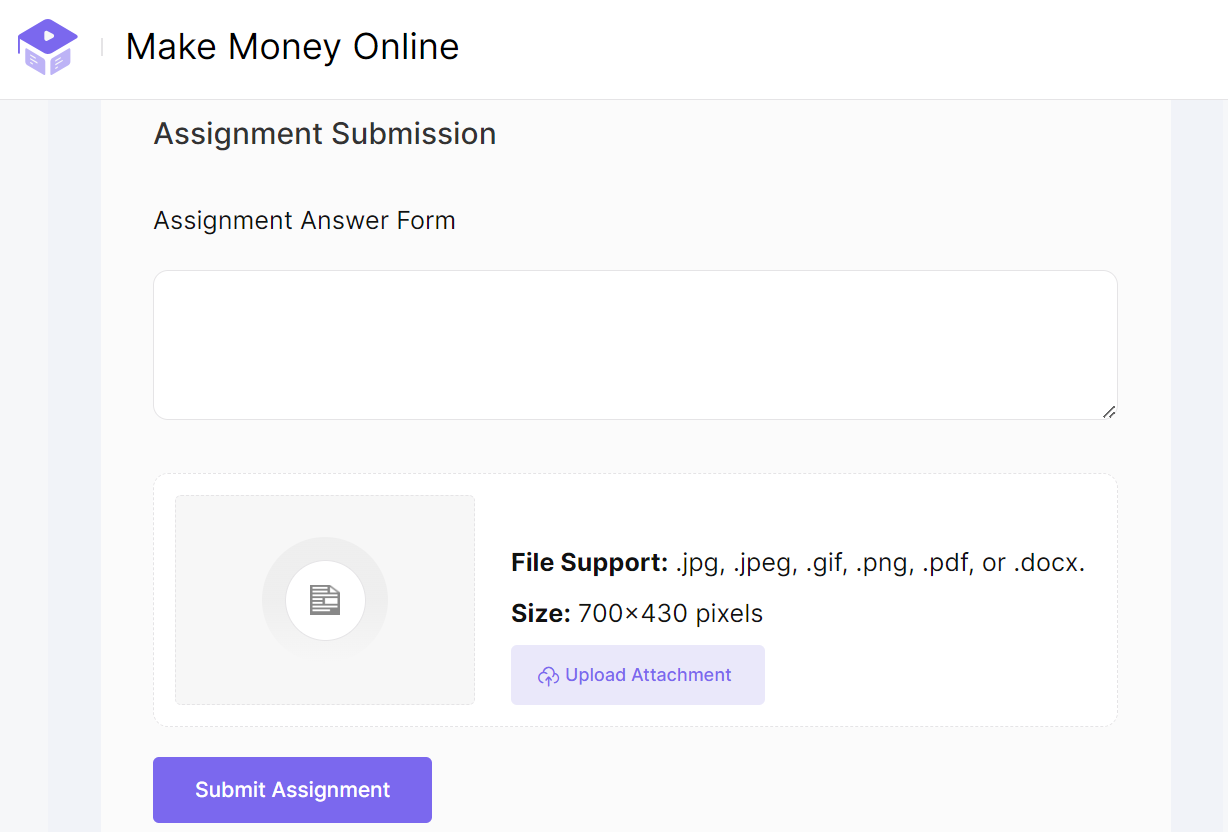Open the 'Make Money Online' site title link
The height and width of the screenshot is (832, 1228).
[292, 46]
